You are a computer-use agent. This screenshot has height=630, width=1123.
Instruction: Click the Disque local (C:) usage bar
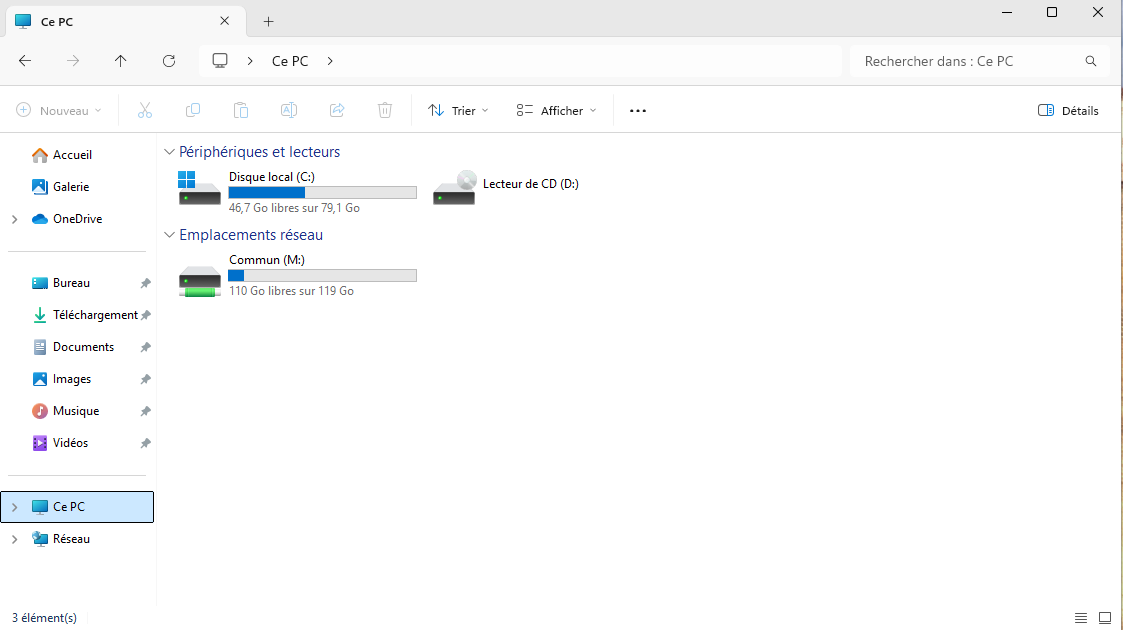point(322,193)
